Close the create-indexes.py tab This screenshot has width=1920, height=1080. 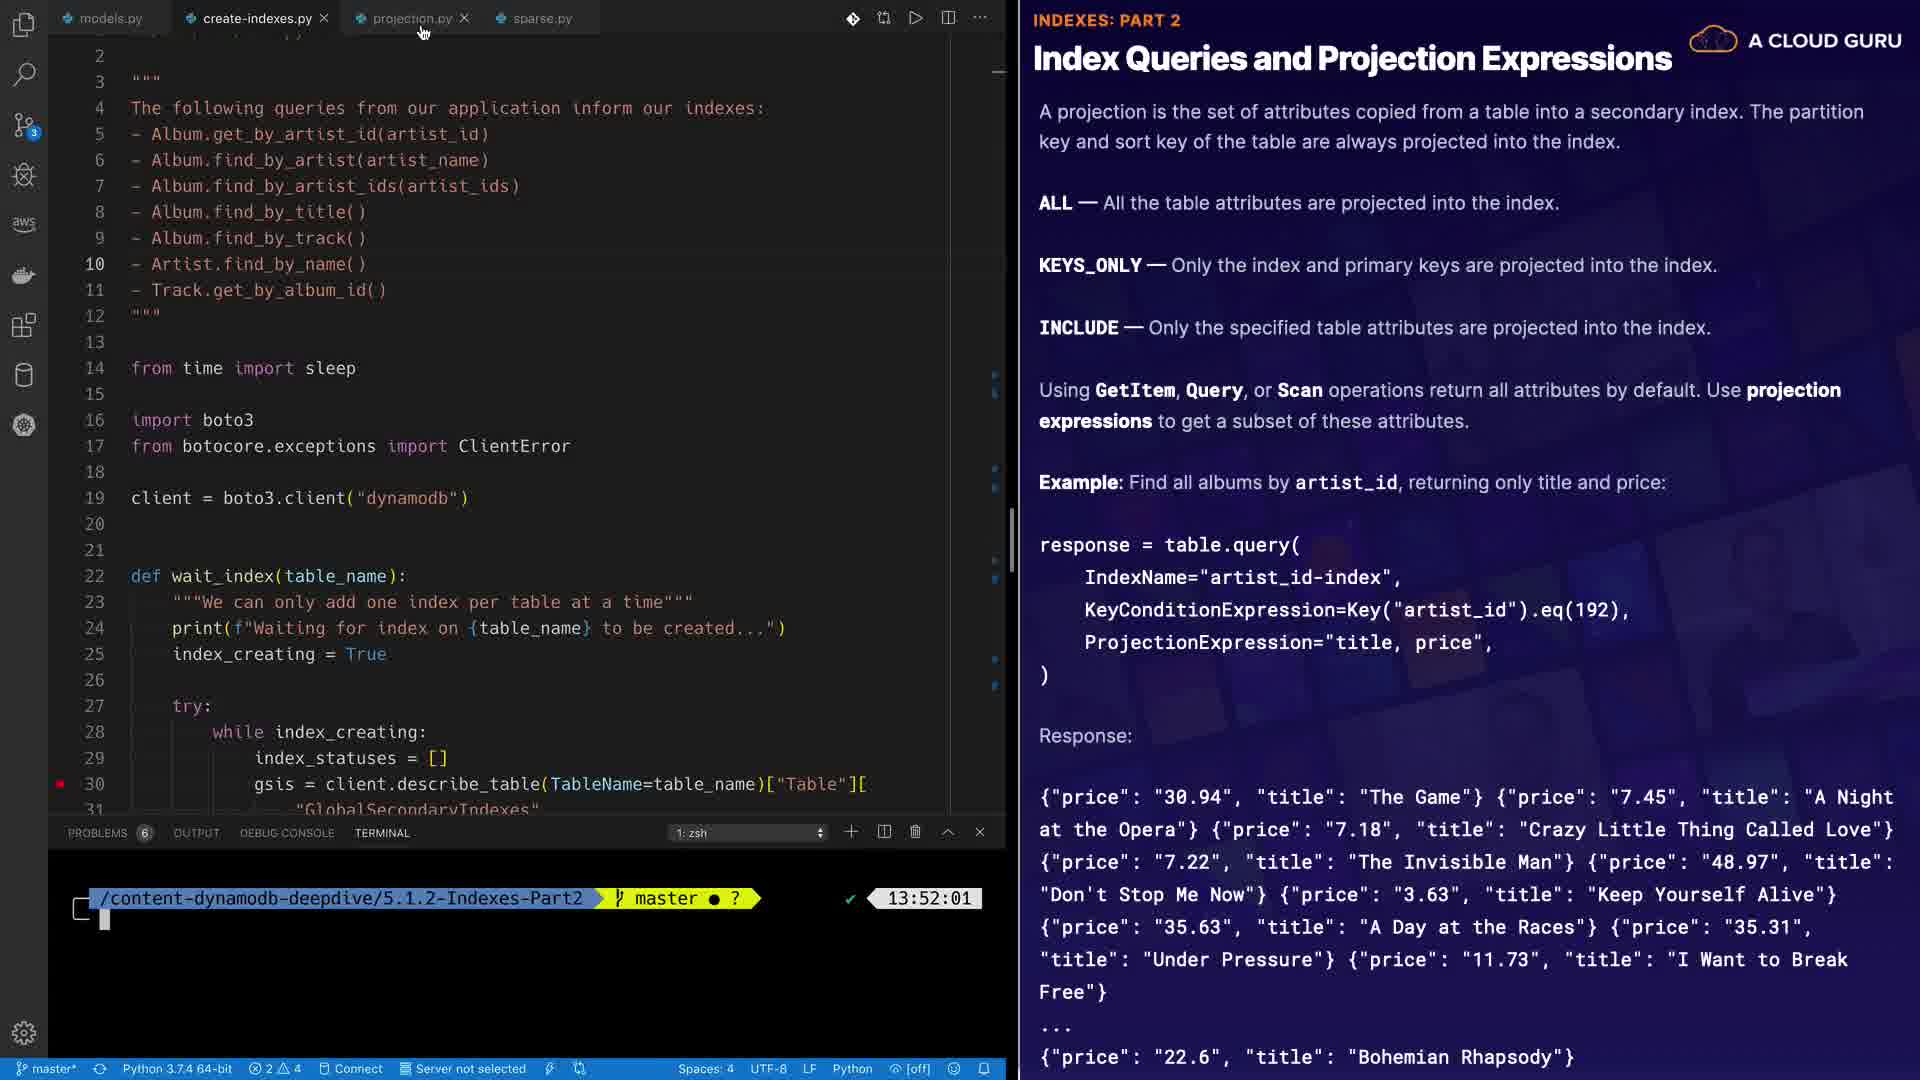(x=324, y=18)
